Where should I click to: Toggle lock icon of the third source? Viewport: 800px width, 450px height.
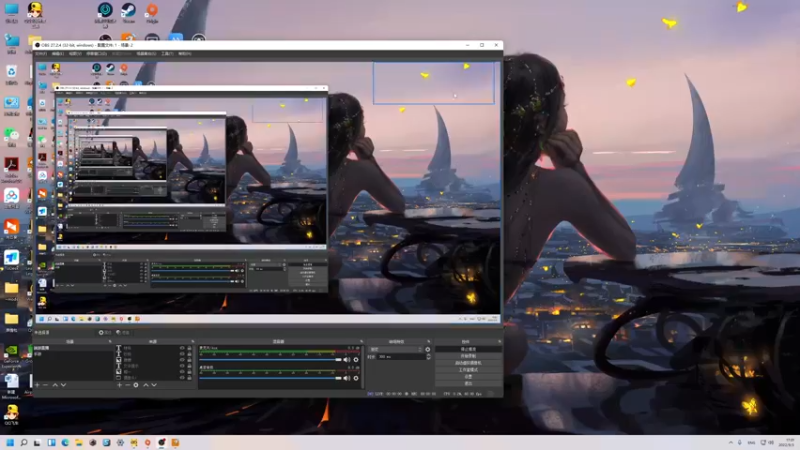pos(189,360)
